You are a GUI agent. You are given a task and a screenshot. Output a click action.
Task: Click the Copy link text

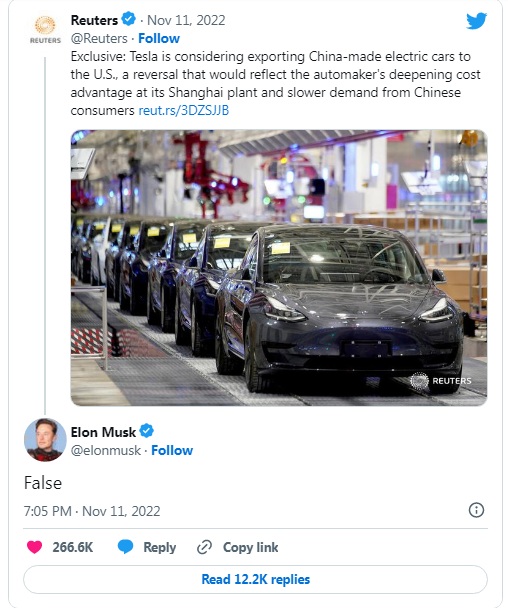pyautogui.click(x=251, y=547)
